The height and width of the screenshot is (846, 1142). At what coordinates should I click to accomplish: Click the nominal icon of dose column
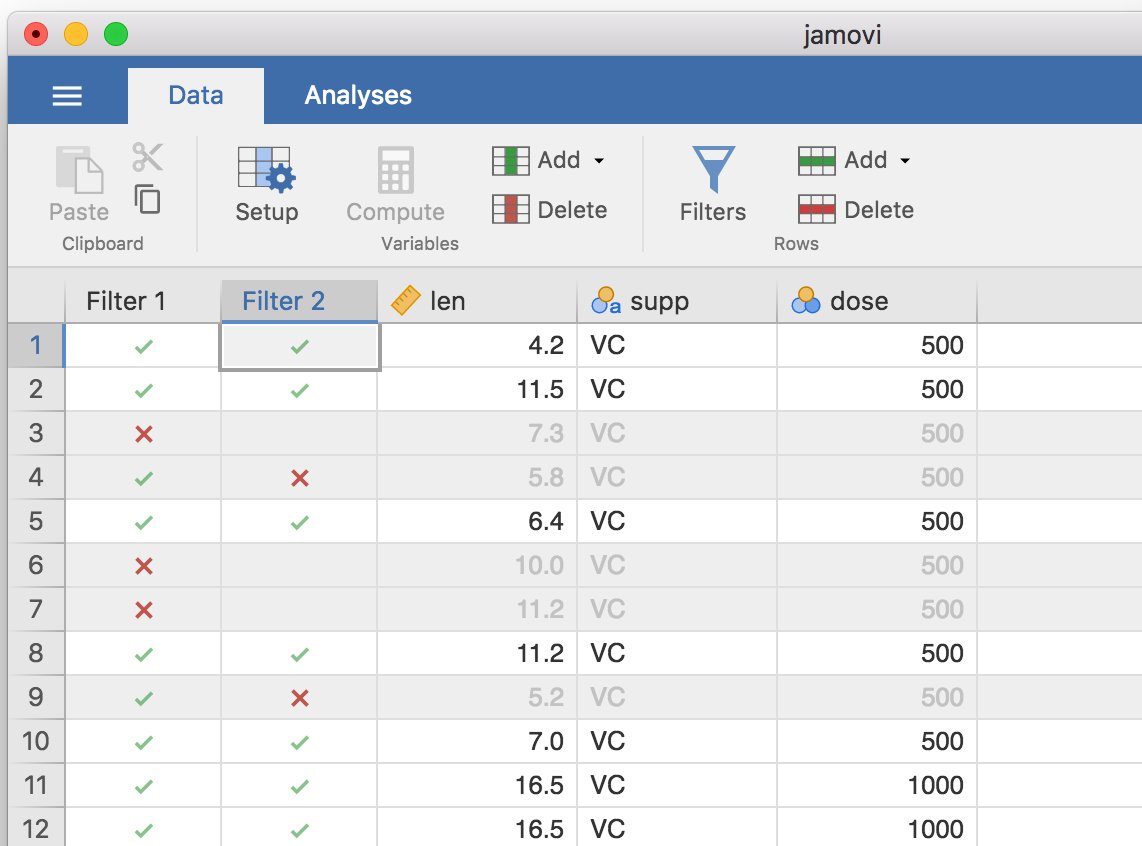806,300
